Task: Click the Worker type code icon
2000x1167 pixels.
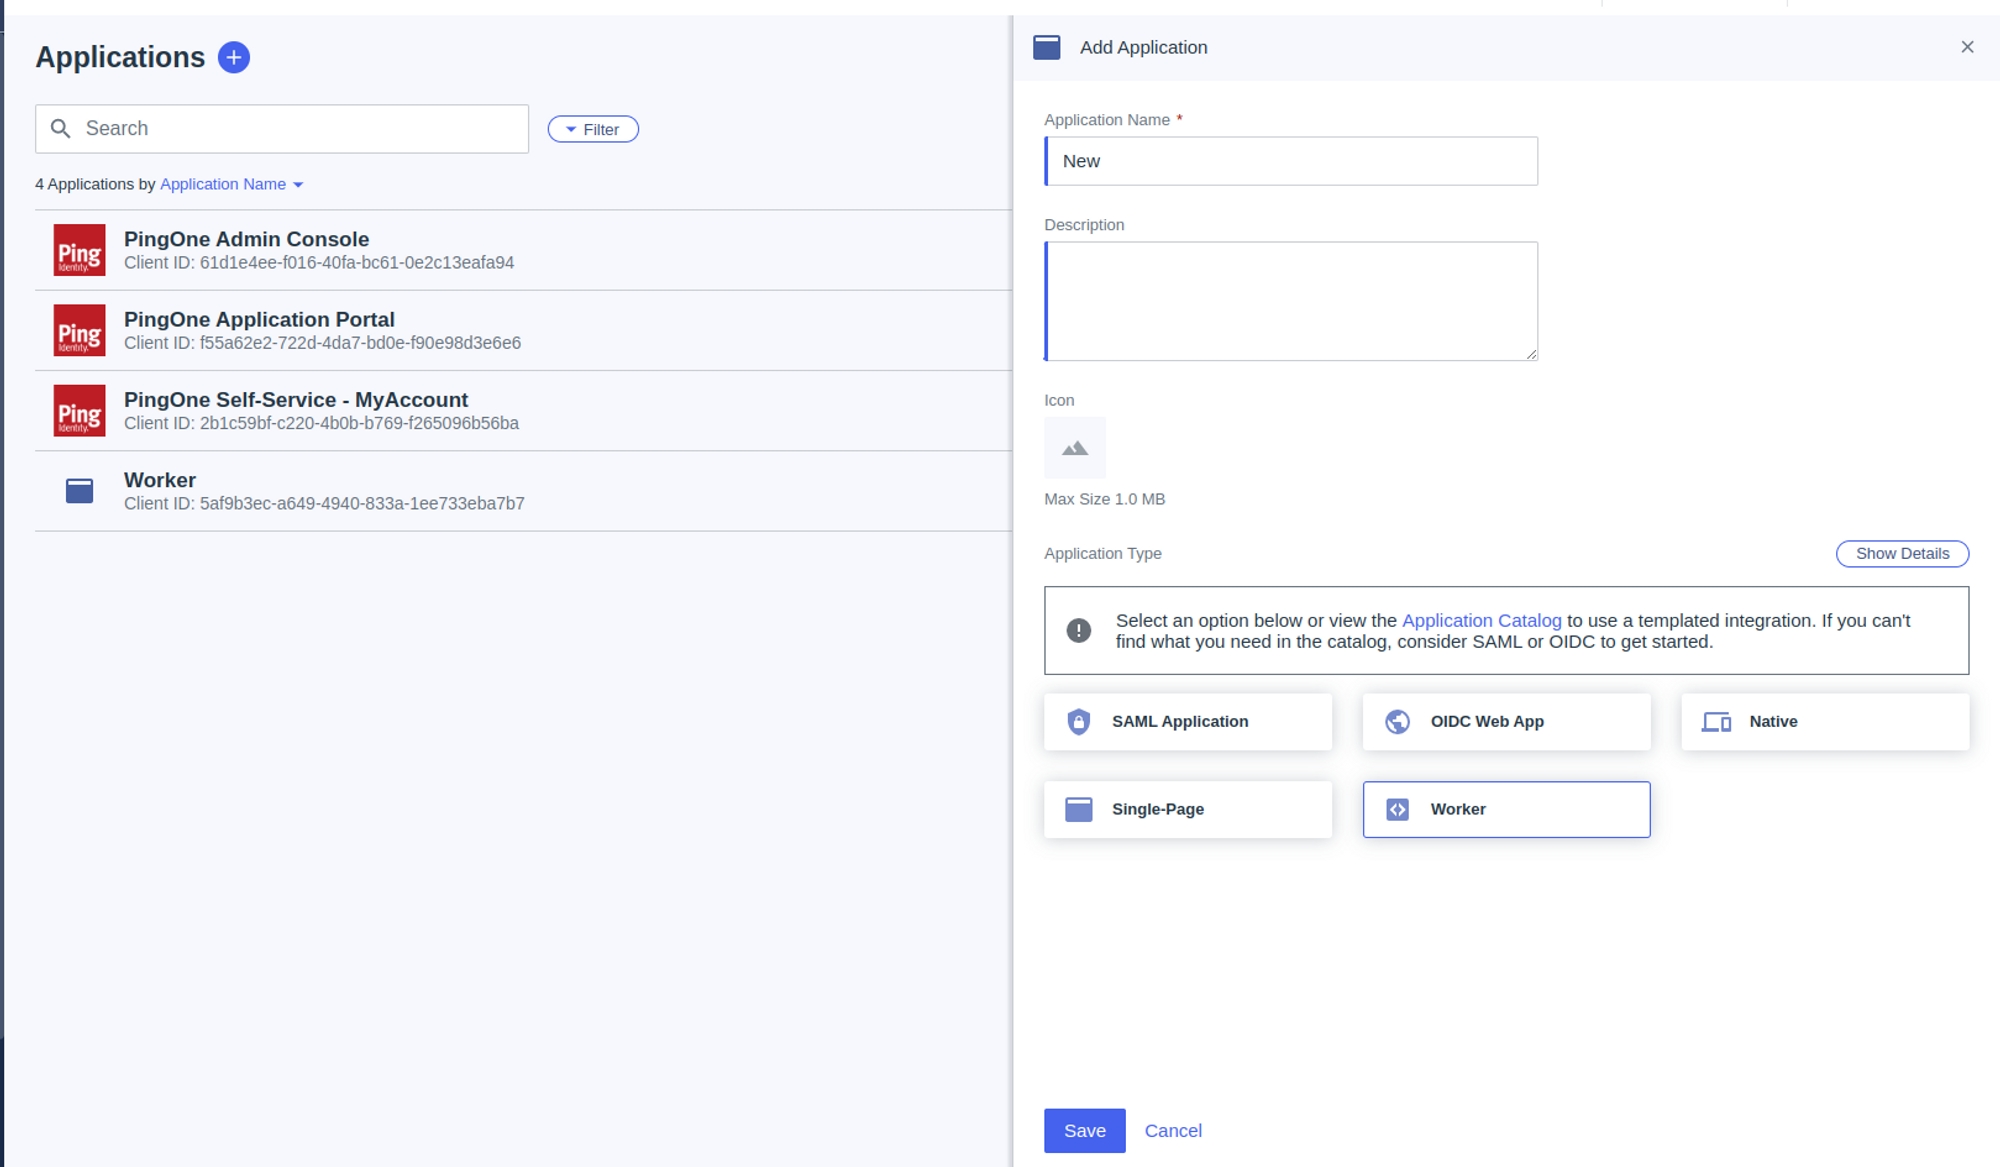Action: [x=1397, y=810]
